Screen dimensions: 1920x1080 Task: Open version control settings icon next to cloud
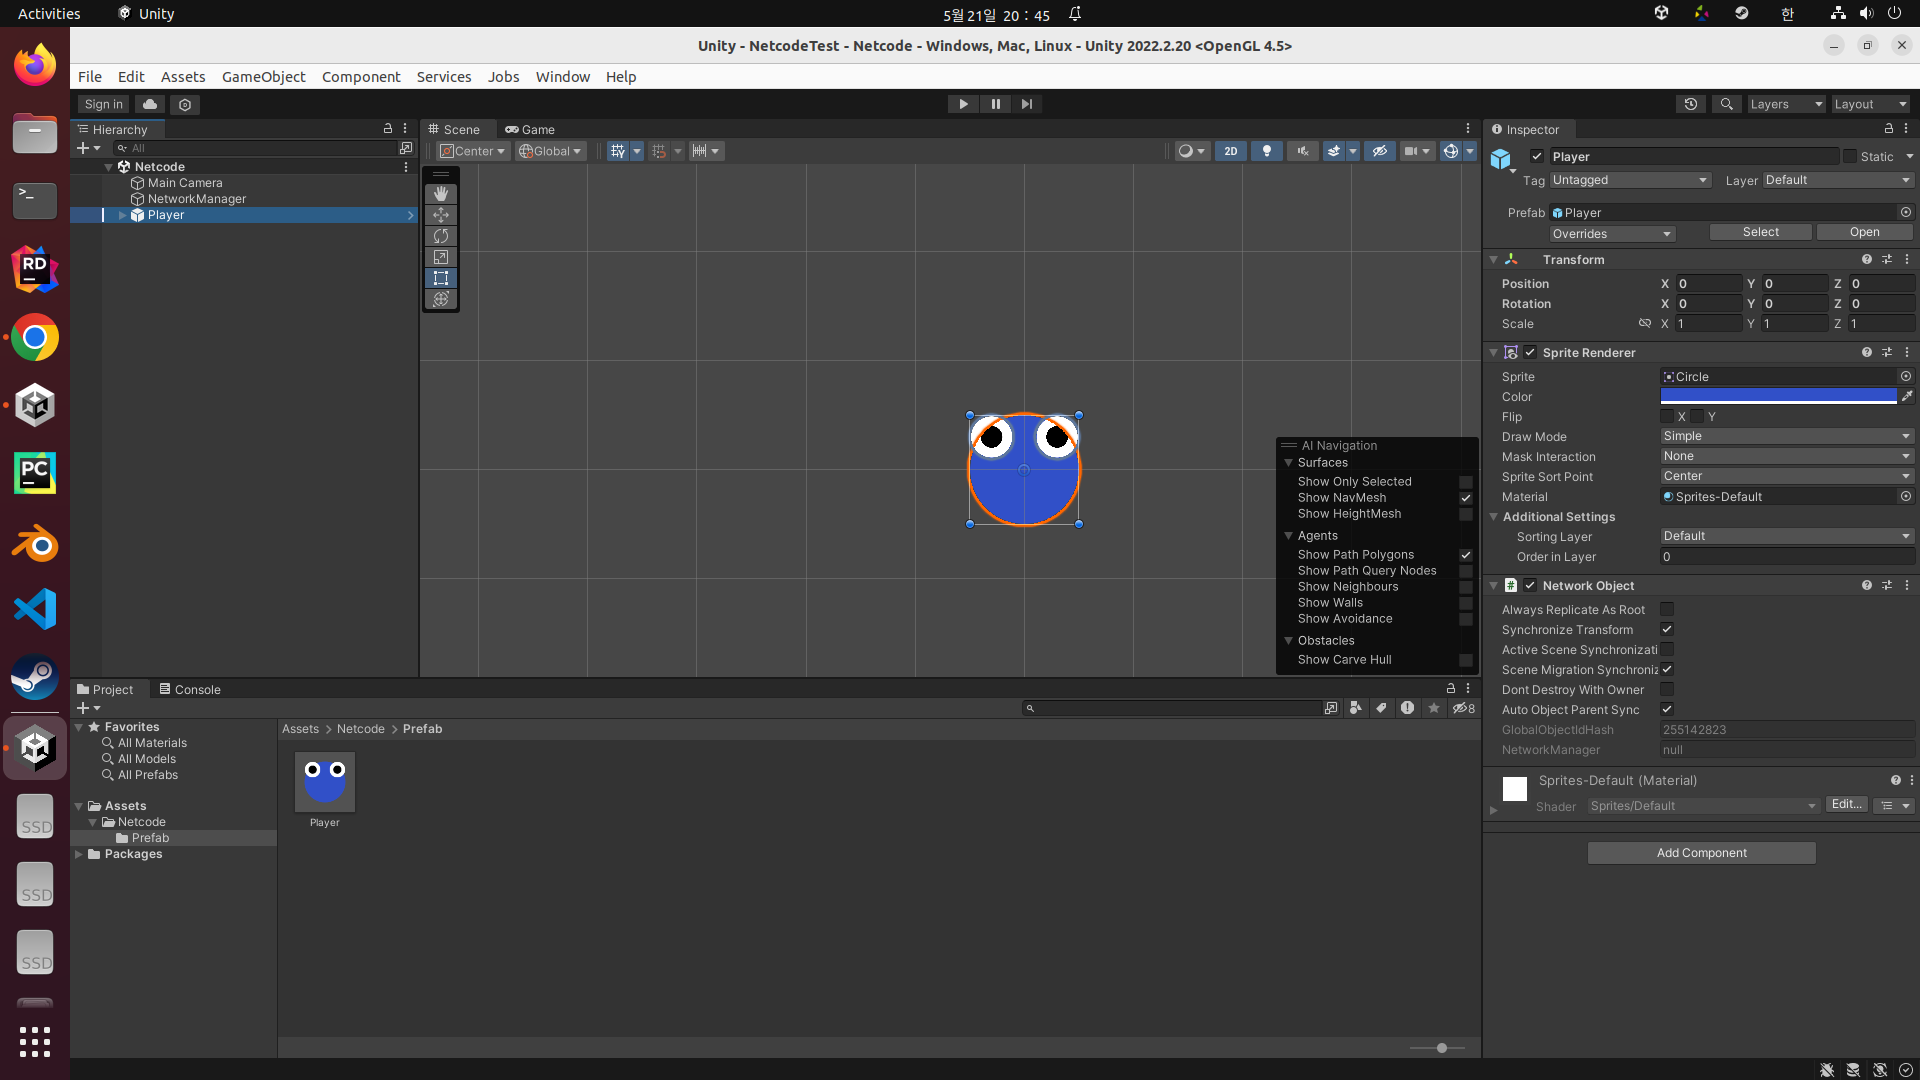click(x=185, y=104)
